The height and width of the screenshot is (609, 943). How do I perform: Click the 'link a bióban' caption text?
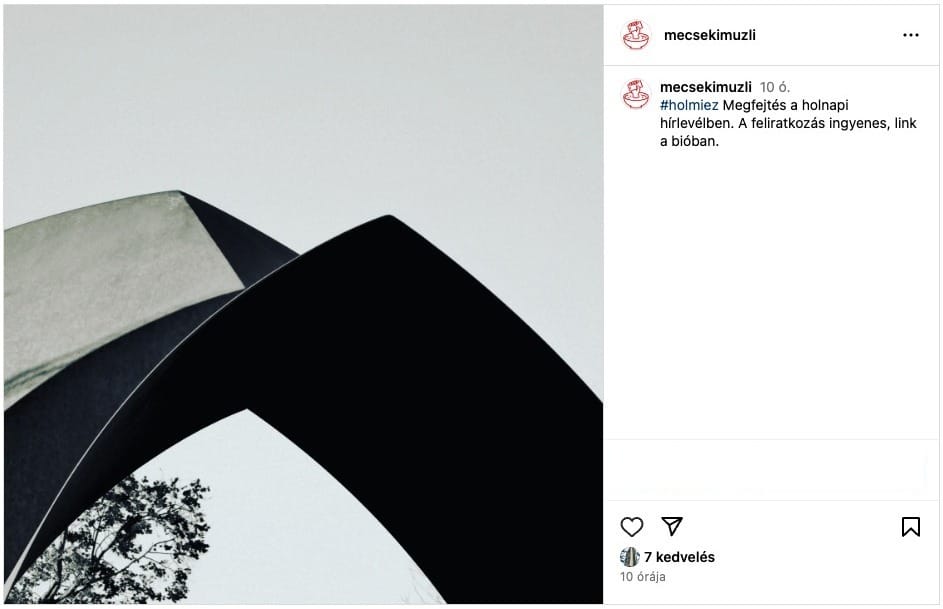coord(788,132)
